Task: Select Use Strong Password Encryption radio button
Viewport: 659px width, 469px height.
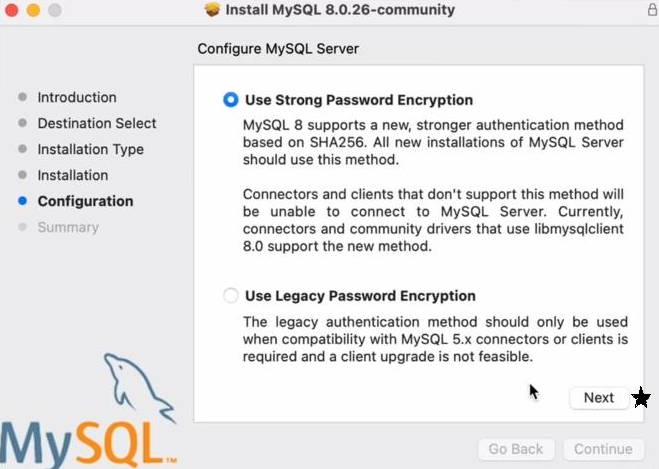Action: [x=231, y=100]
